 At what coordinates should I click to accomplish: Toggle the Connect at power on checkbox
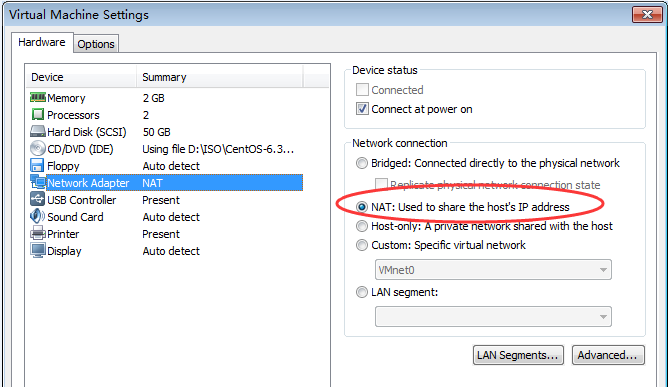(x=362, y=109)
